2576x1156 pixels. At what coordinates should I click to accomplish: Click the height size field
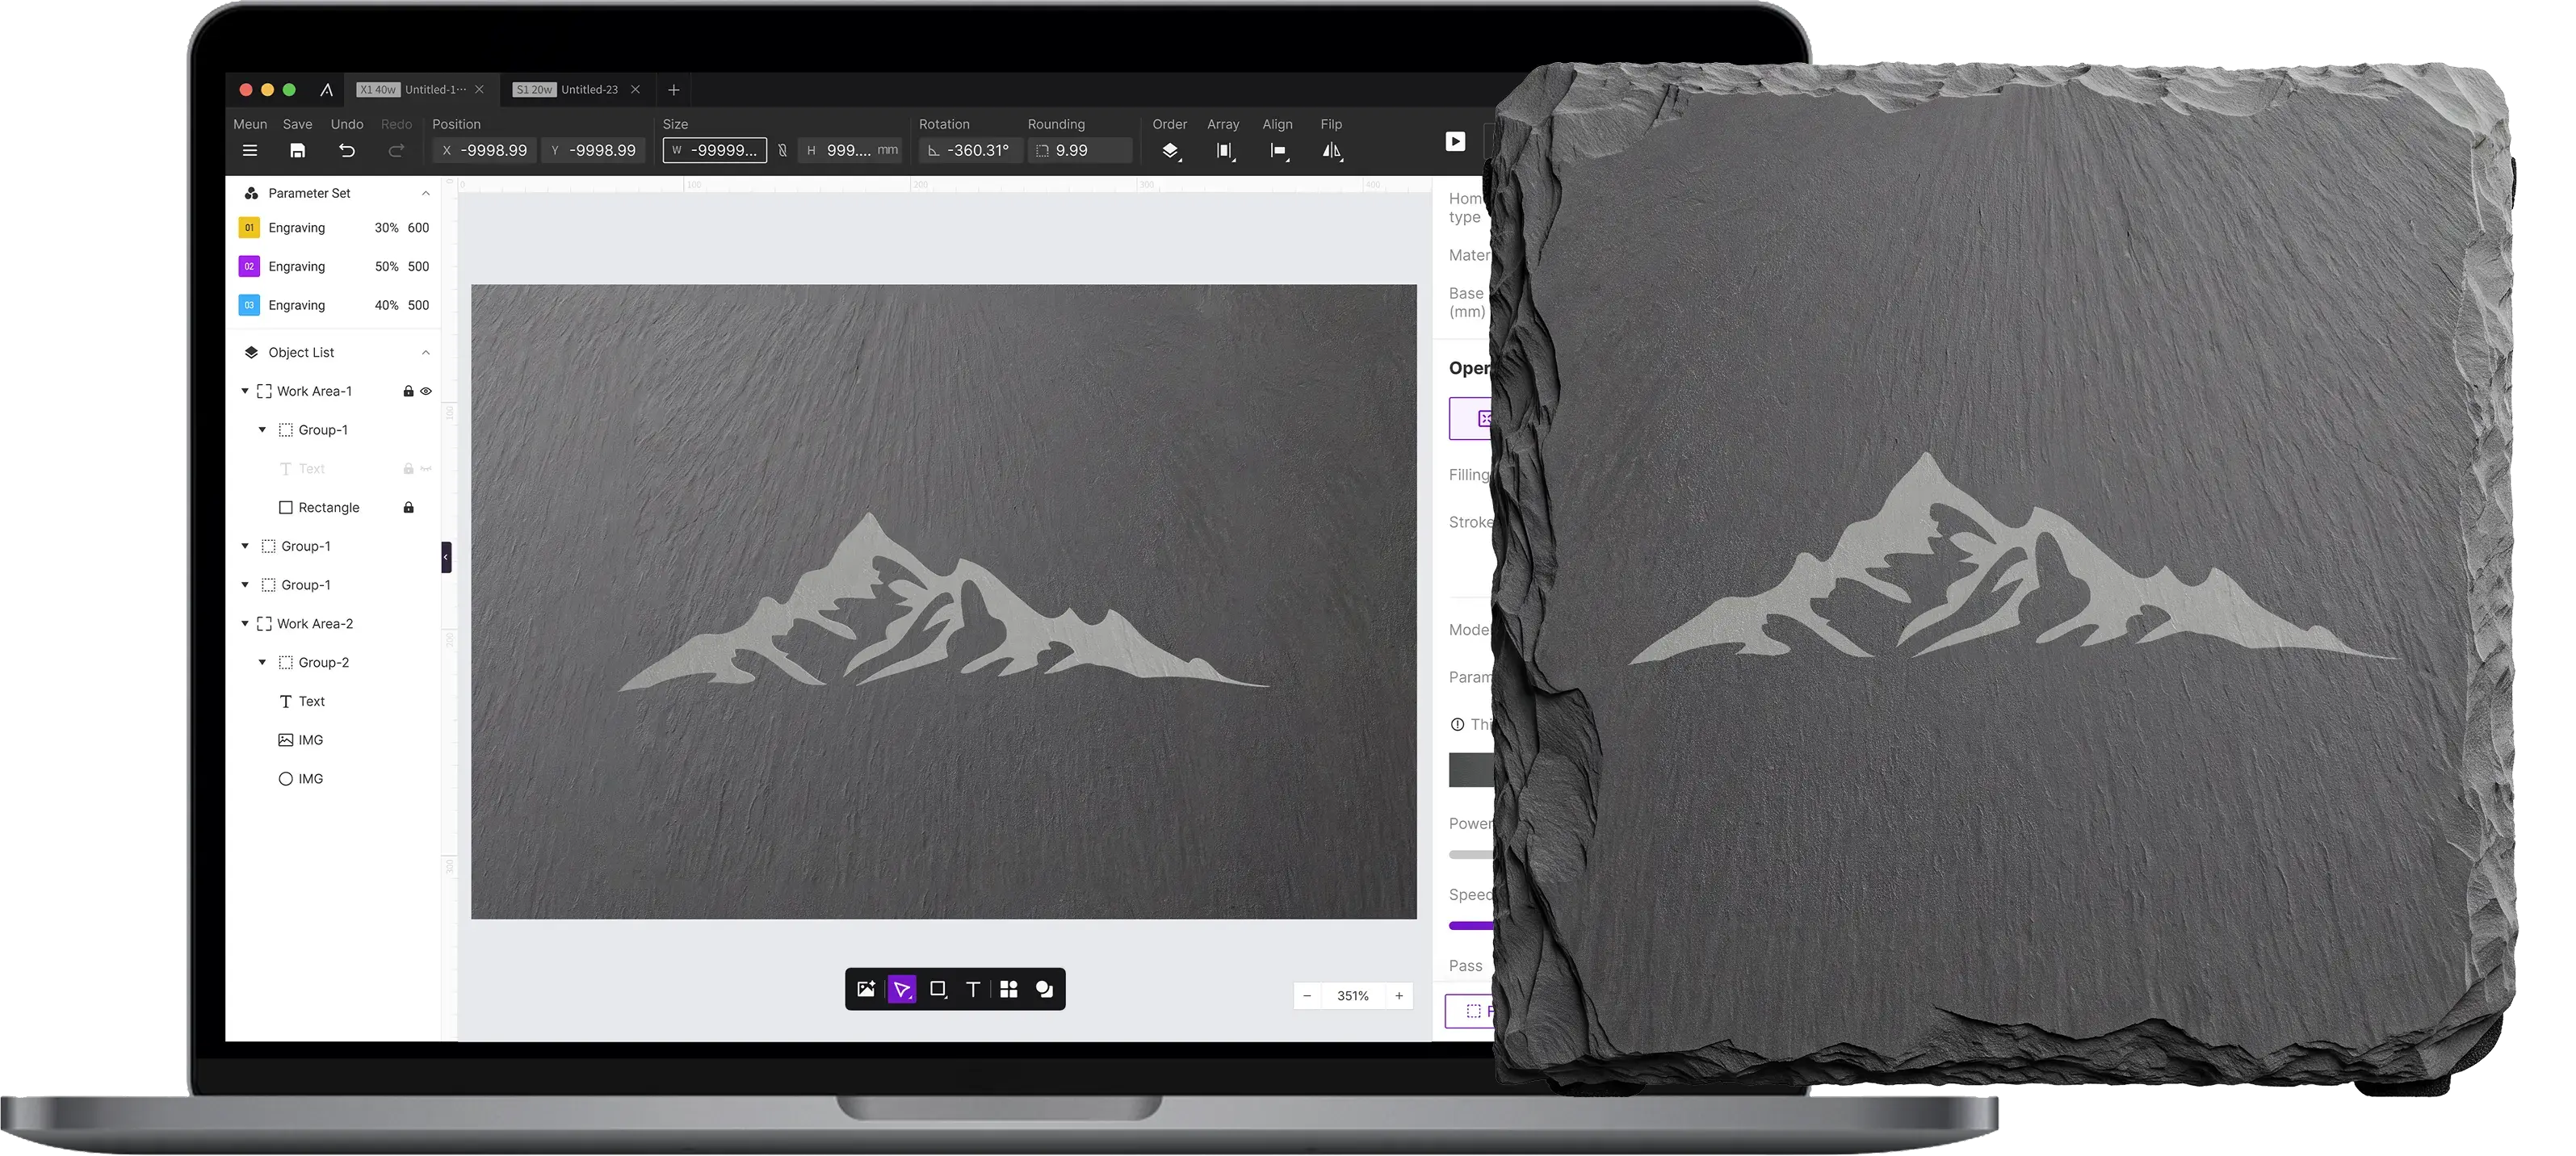tap(852, 151)
